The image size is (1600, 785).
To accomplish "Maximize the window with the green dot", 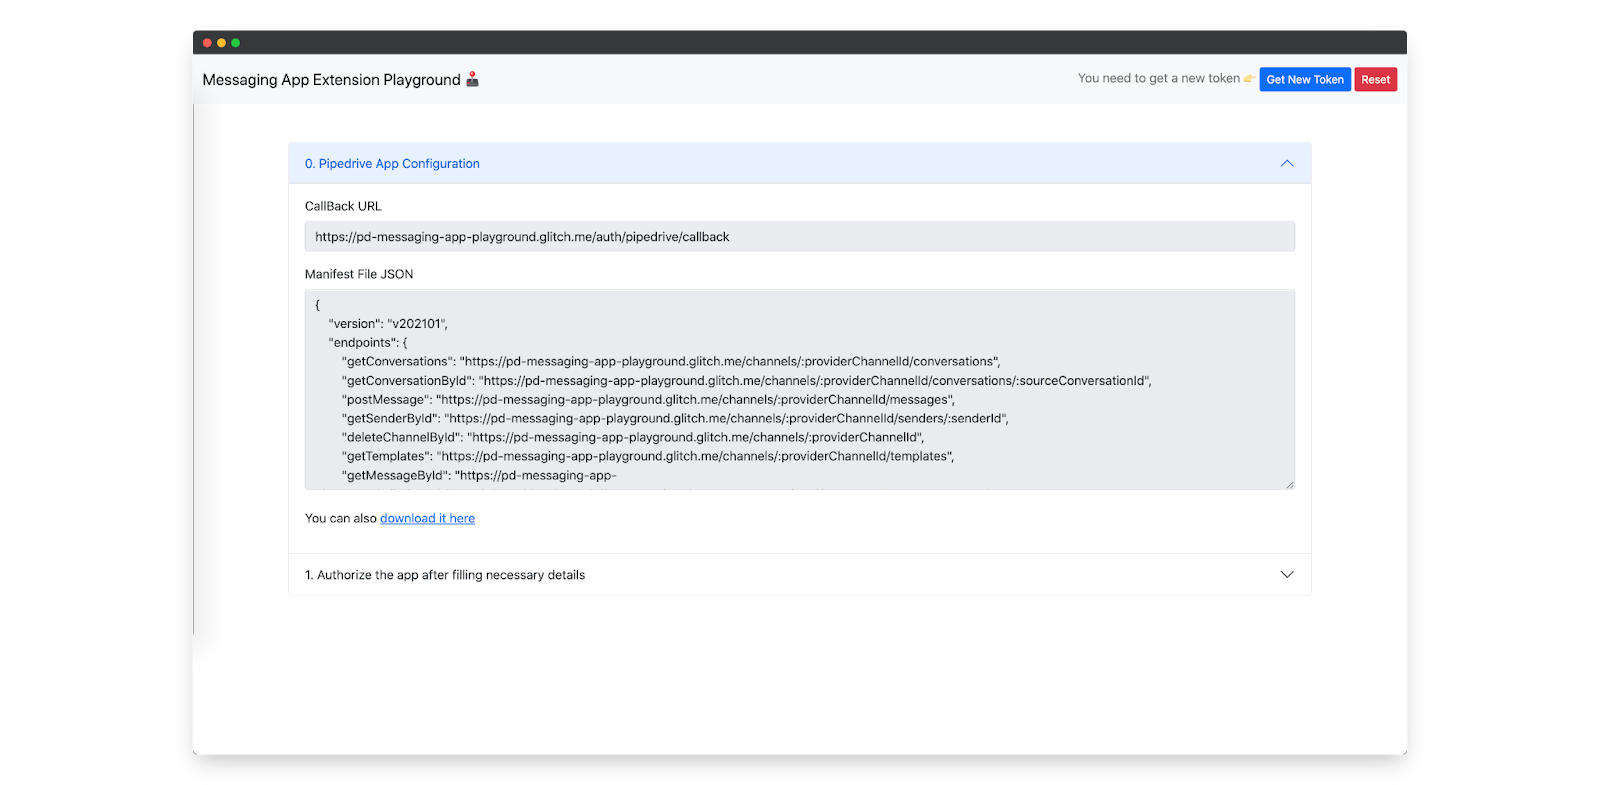I will [x=235, y=43].
